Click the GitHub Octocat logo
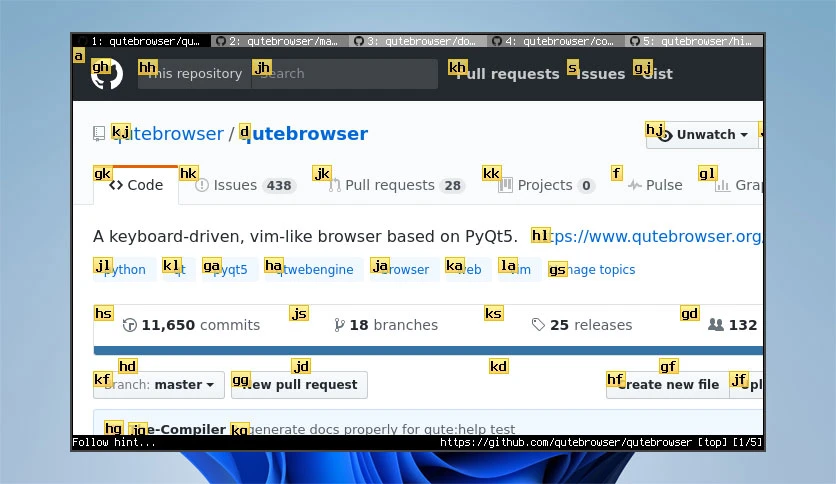The image size is (836, 484). (x=107, y=74)
